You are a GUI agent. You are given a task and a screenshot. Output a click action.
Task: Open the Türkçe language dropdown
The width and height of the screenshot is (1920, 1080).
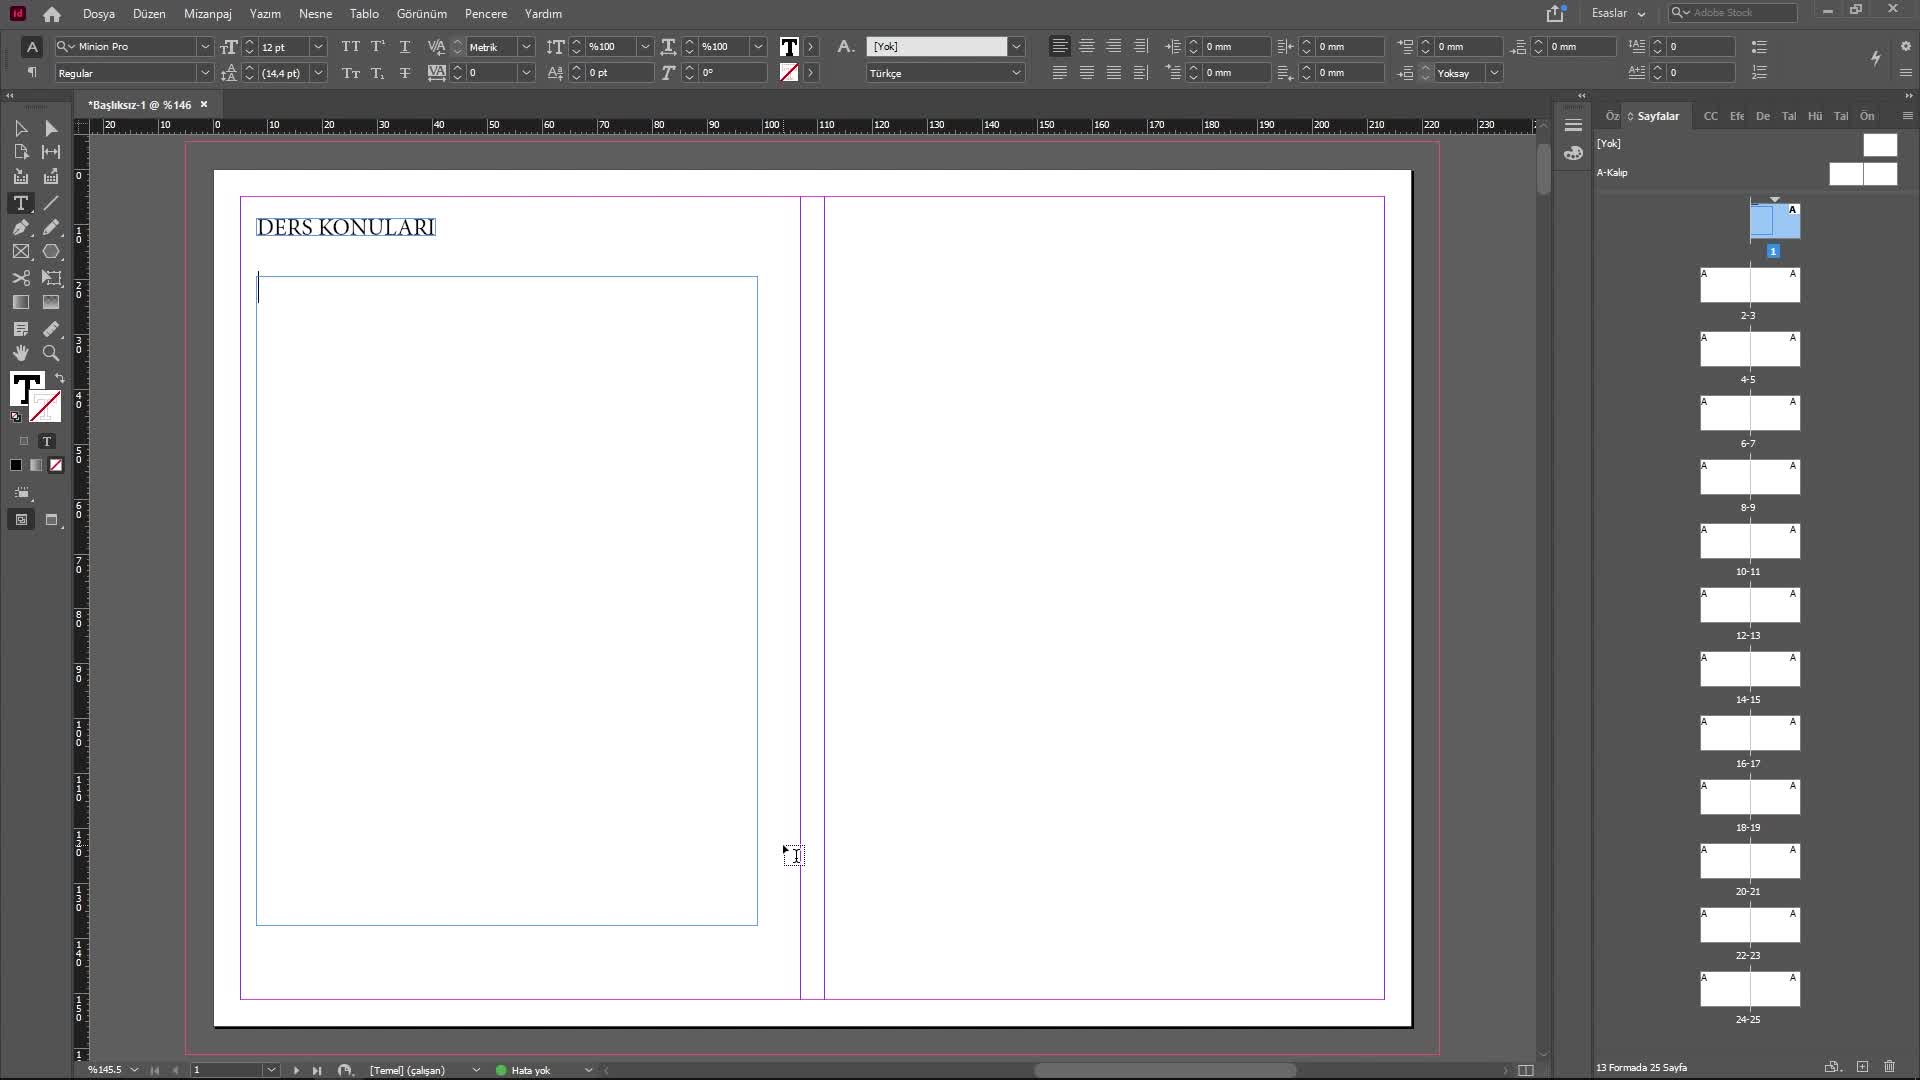point(1017,73)
